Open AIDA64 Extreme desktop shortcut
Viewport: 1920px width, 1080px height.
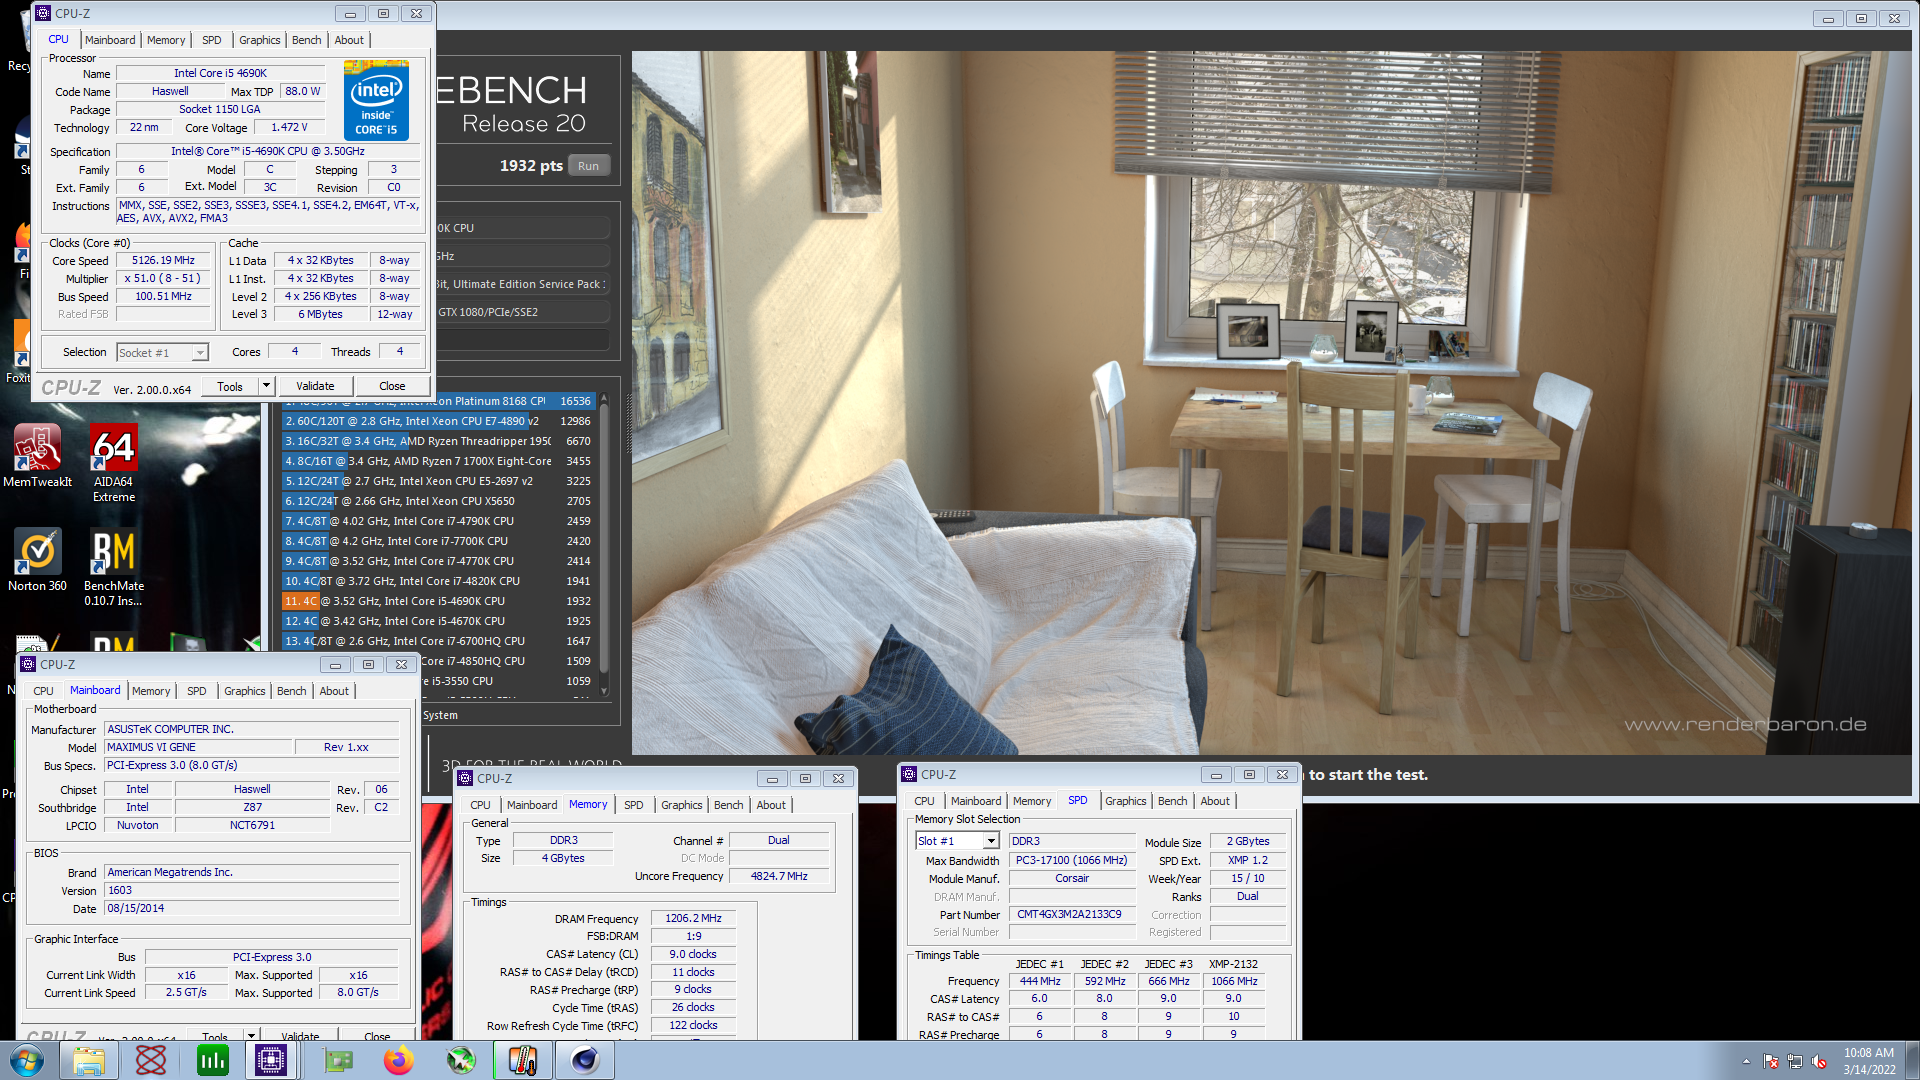114,463
